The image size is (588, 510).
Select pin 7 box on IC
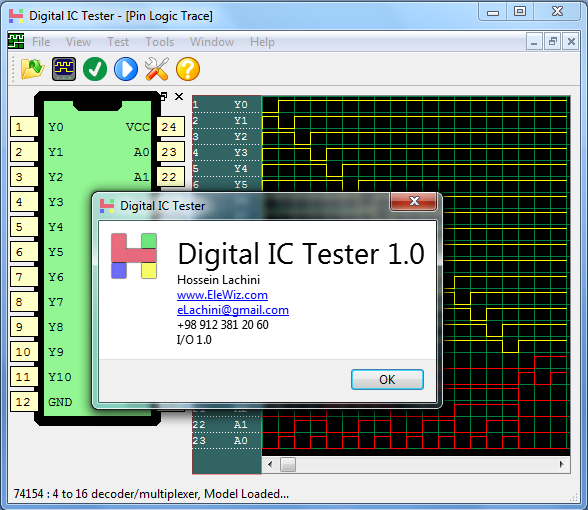click(x=24, y=277)
